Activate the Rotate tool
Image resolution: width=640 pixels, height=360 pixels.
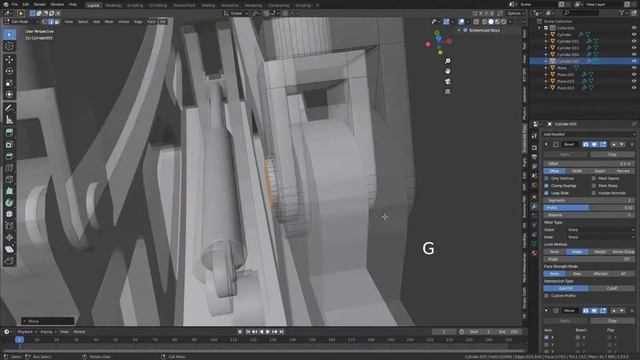click(9, 71)
